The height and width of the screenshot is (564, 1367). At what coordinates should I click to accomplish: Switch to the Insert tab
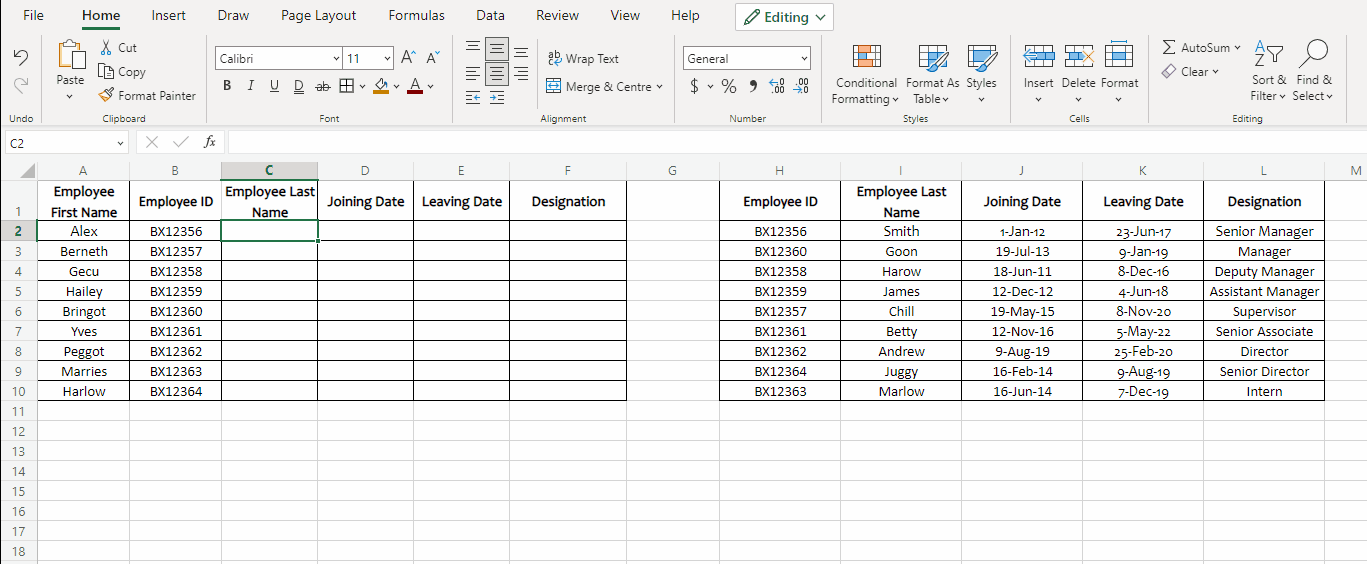(x=168, y=15)
